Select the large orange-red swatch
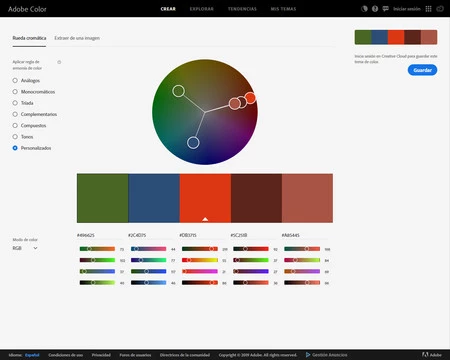450x360 pixels. (x=205, y=198)
